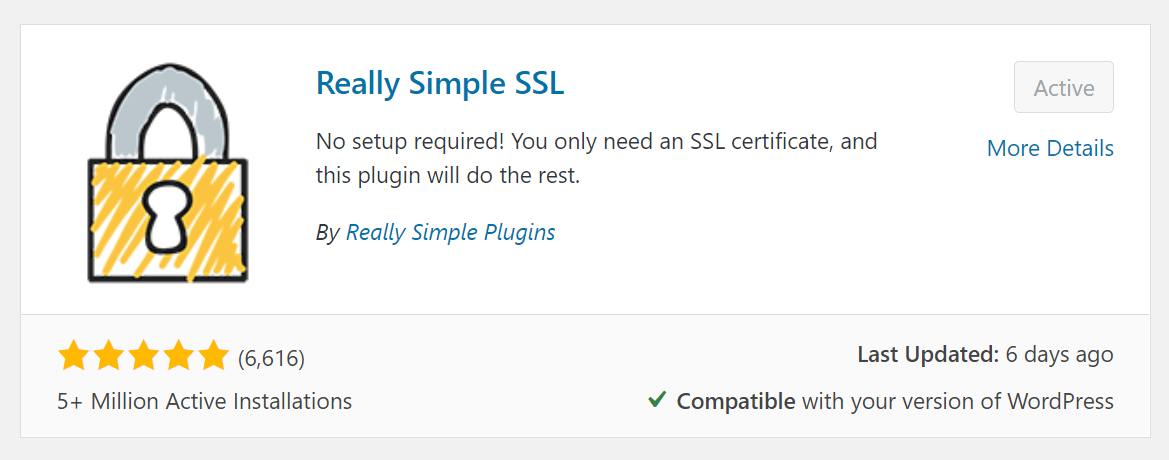Click the grayed-out Active button
Viewport: 1169px width, 460px height.
pyautogui.click(x=1064, y=87)
